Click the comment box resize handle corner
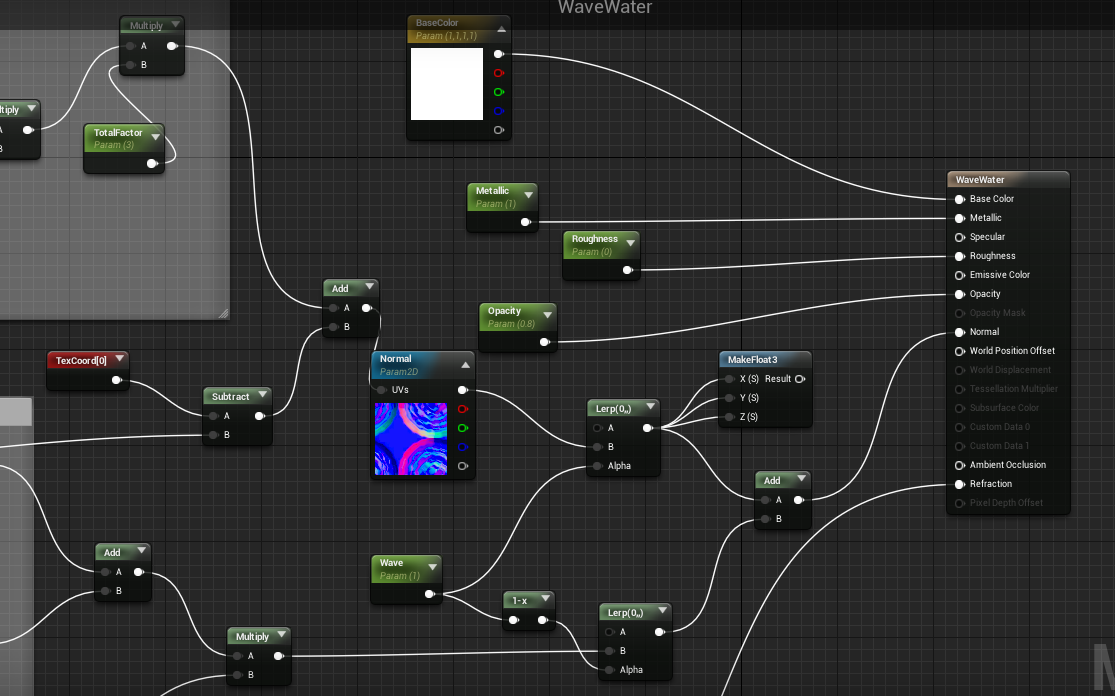 click(x=223, y=313)
